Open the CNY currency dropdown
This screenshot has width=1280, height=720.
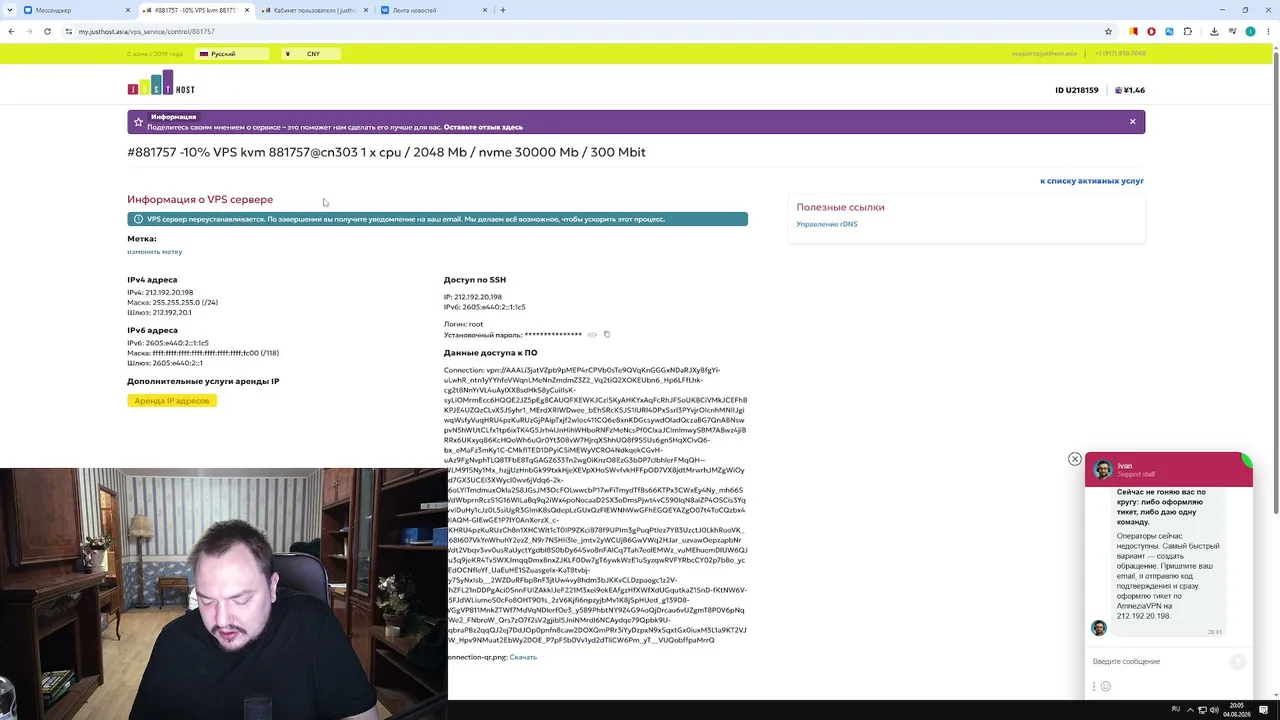[311, 54]
